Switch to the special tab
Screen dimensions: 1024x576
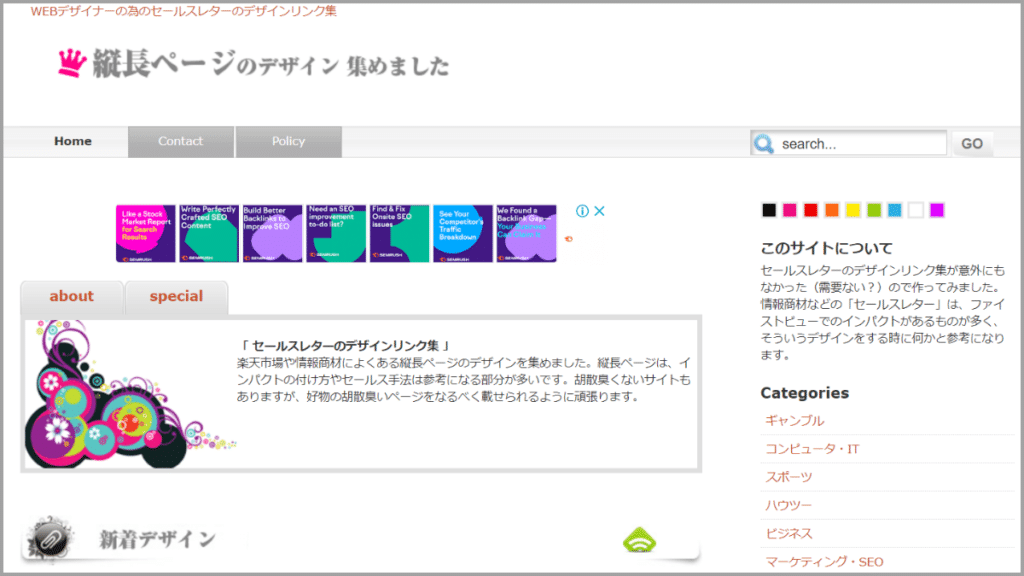(176, 296)
